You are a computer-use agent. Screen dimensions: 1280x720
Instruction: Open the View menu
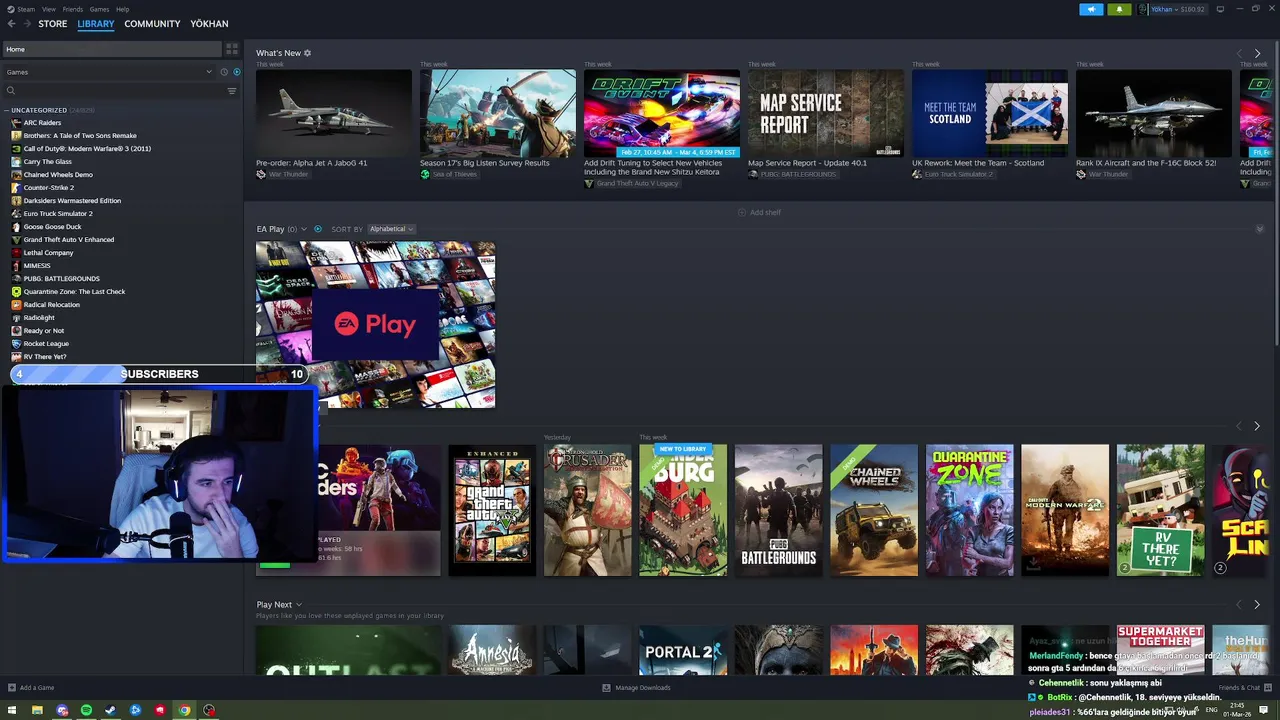click(x=49, y=9)
